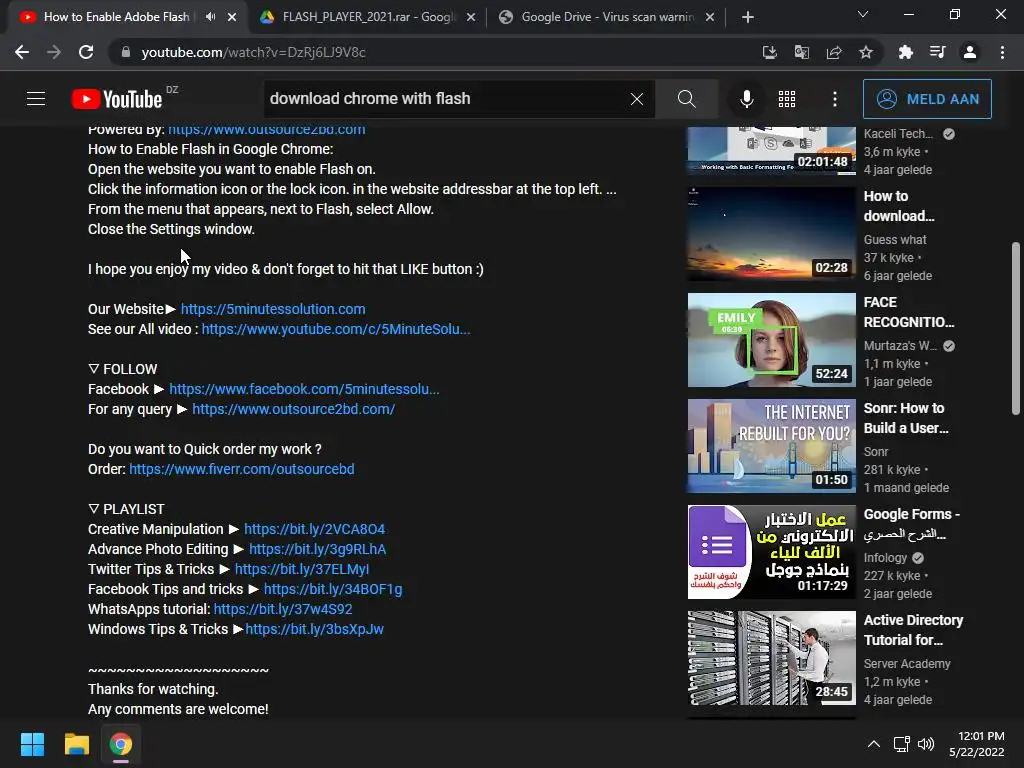The width and height of the screenshot is (1024, 768).
Task: Clear the search text with the X
Action: coord(637,99)
